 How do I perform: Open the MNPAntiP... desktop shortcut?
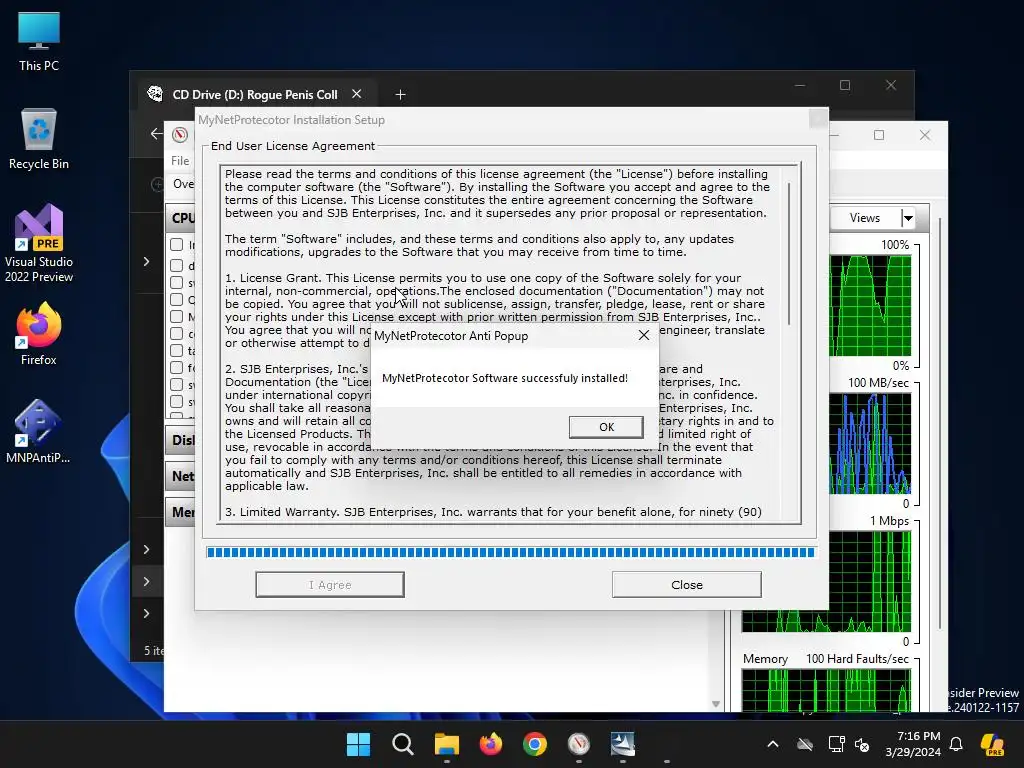point(39,431)
